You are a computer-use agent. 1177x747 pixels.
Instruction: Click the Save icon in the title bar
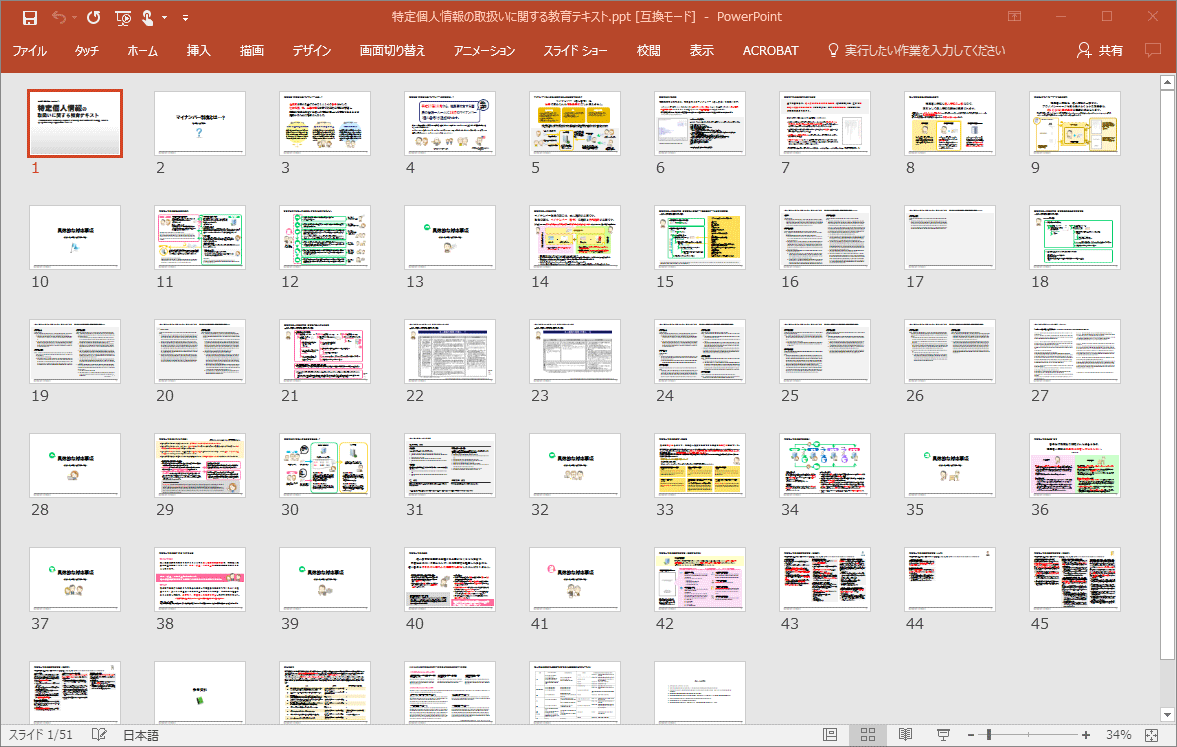30,17
